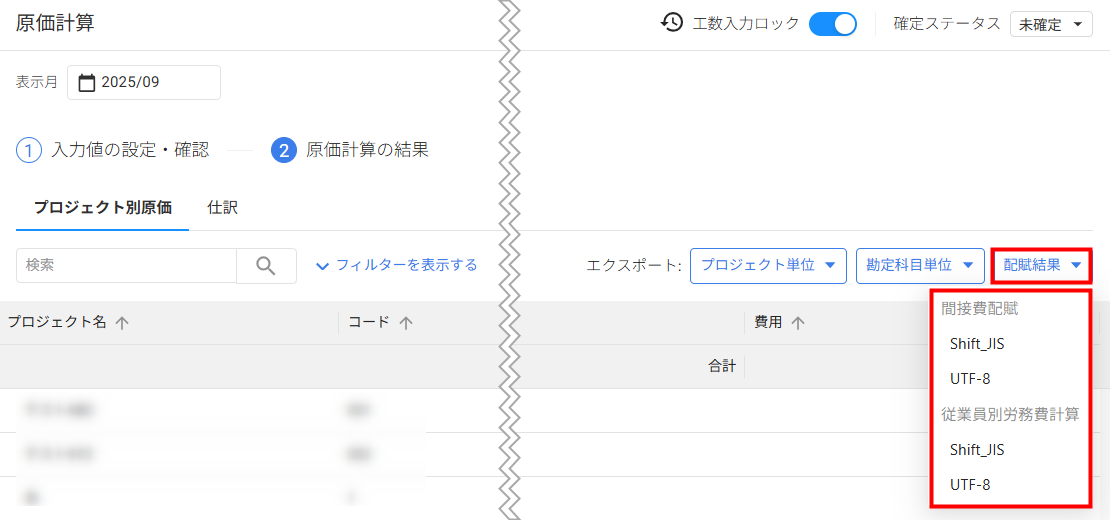Click sort arrow next to 費用

pos(797,323)
